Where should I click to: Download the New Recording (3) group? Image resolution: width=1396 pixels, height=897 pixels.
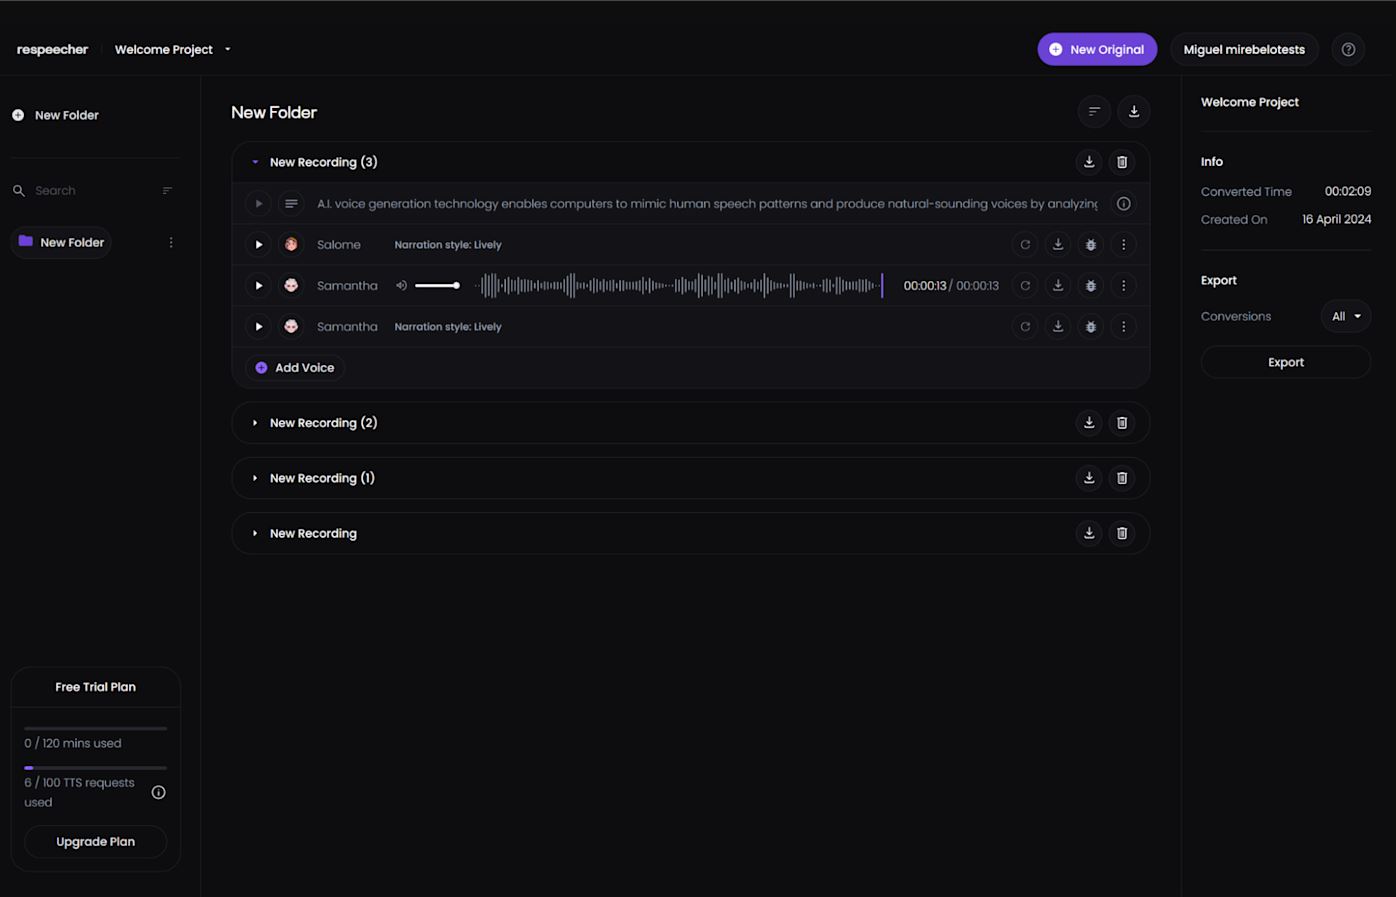tap(1089, 162)
